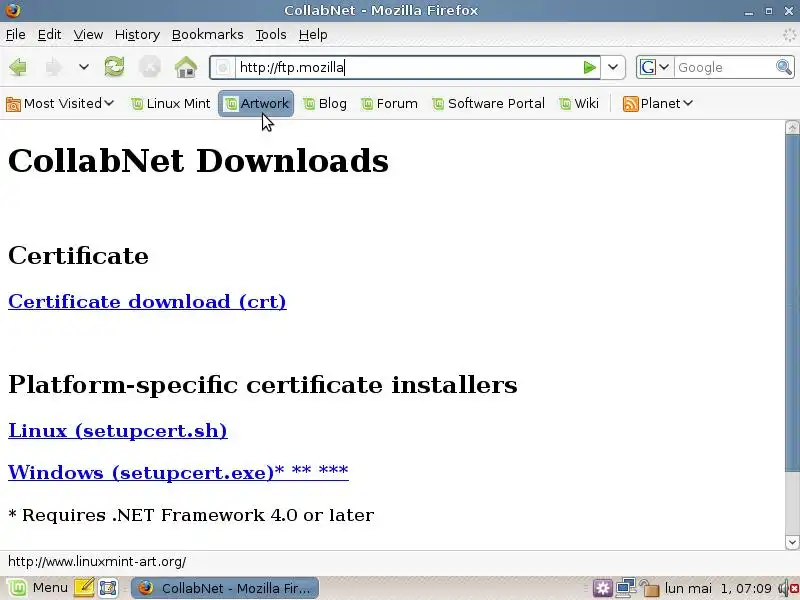Open the Software Portal bookmark
The width and height of the screenshot is (800, 600).
488,104
